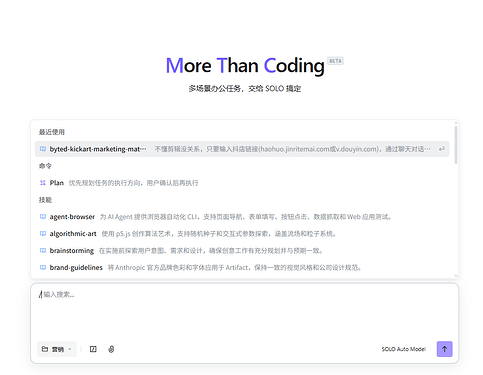Screen dimensions: 483x375
Task: Click the book icon beside algorithmic-art
Action: tap(43, 234)
